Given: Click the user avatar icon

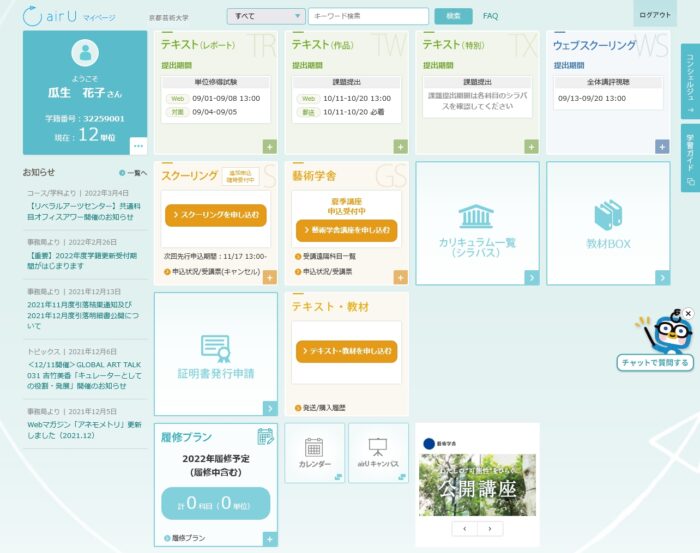Looking at the screenshot, I should click(x=85, y=54).
